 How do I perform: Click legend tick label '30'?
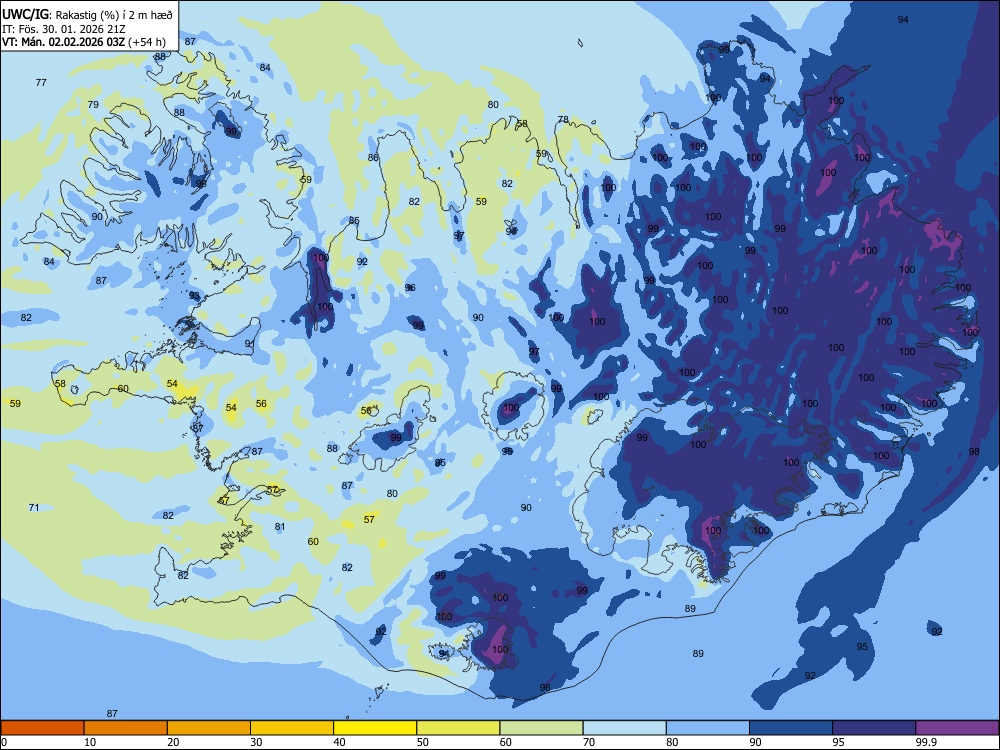(256, 742)
